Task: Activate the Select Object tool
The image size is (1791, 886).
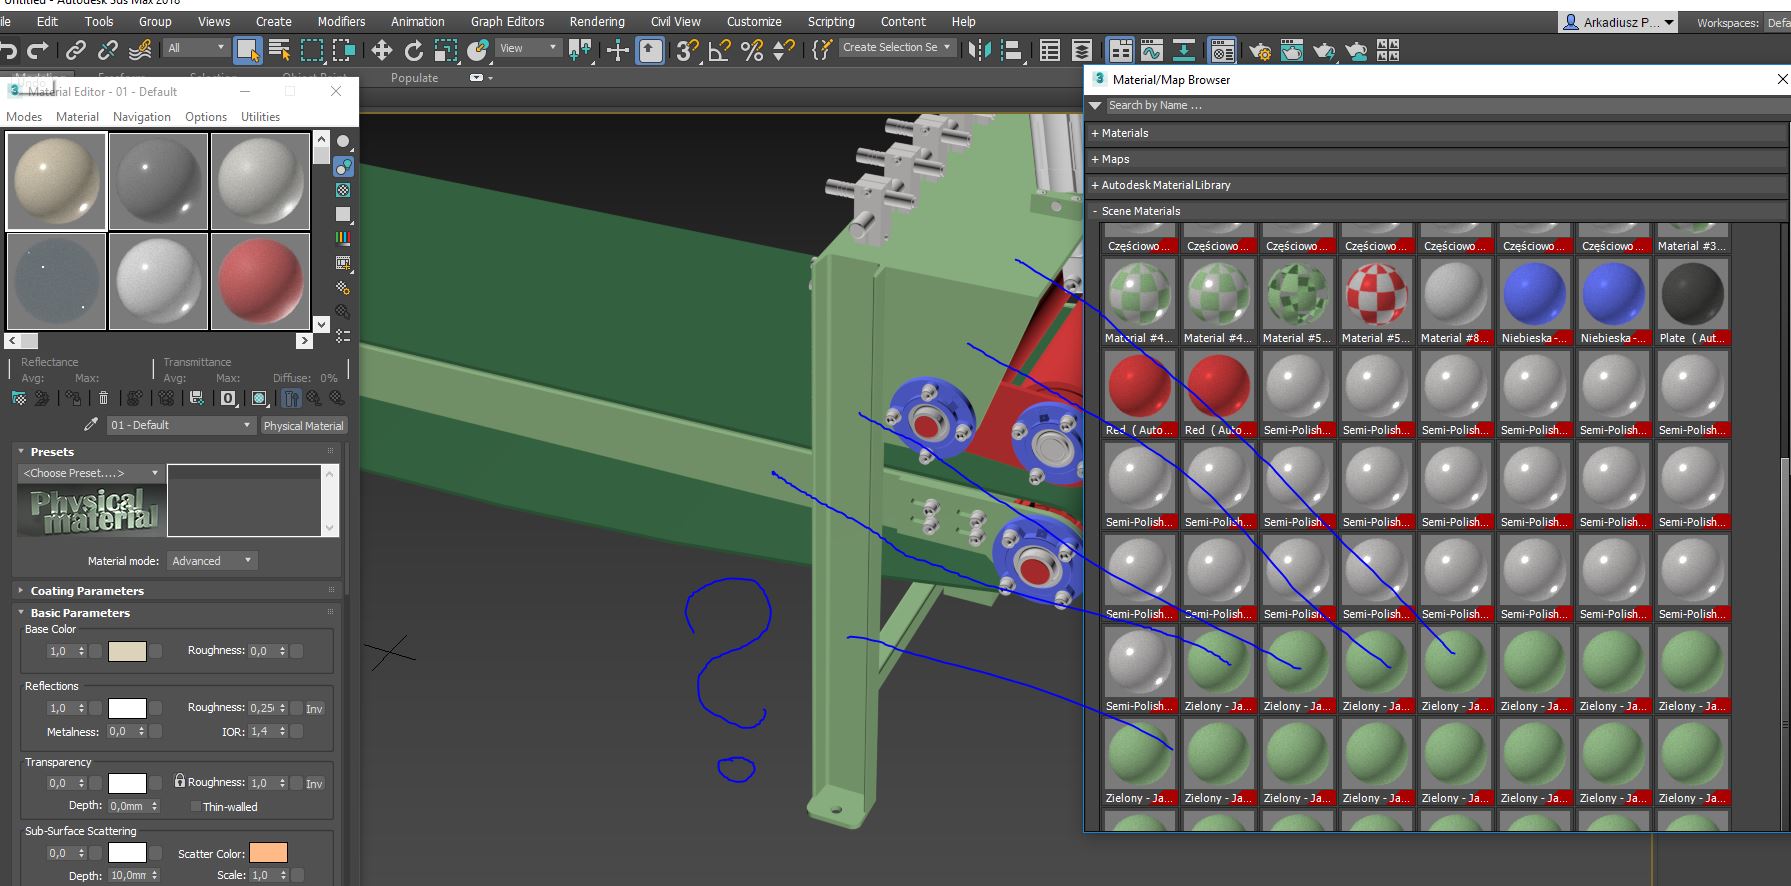Action: coord(248,50)
